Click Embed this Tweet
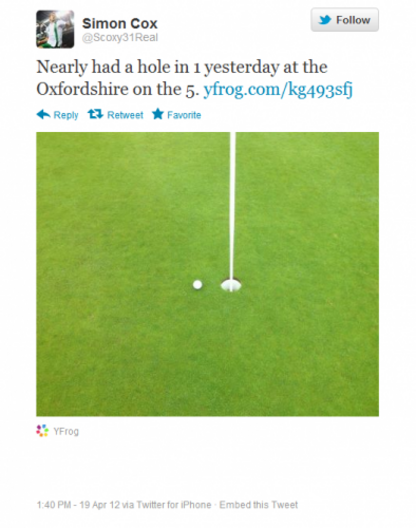This screenshot has height=528, width=416. (x=259, y=505)
